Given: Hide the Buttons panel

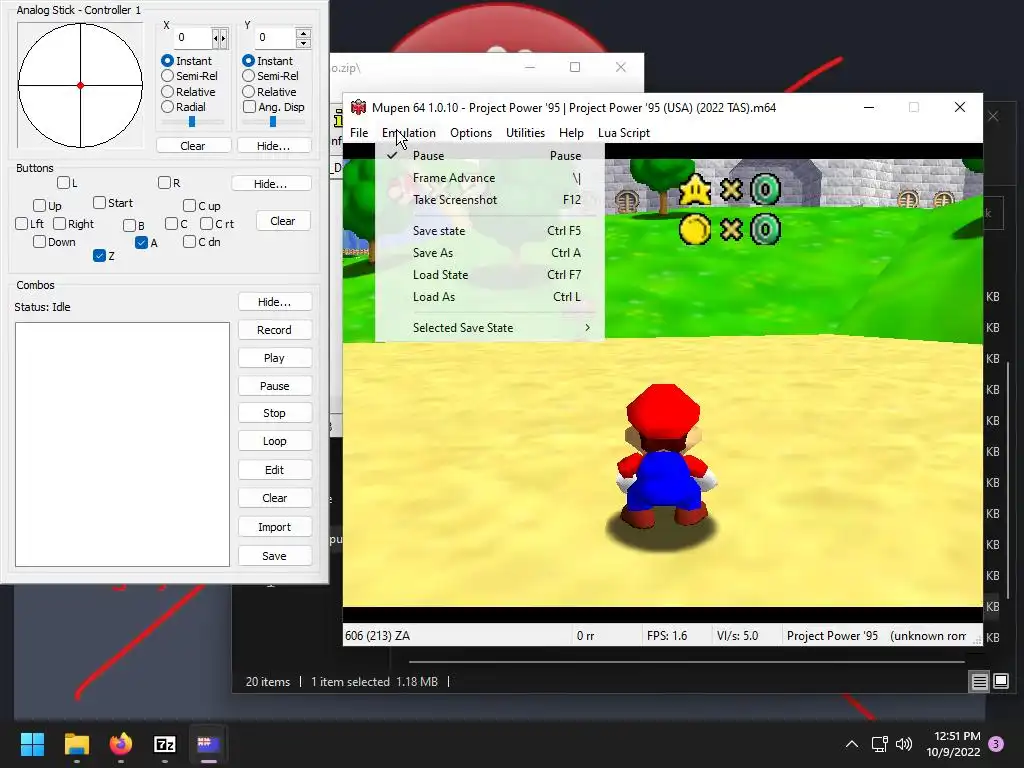Looking at the screenshot, I should coord(270,184).
